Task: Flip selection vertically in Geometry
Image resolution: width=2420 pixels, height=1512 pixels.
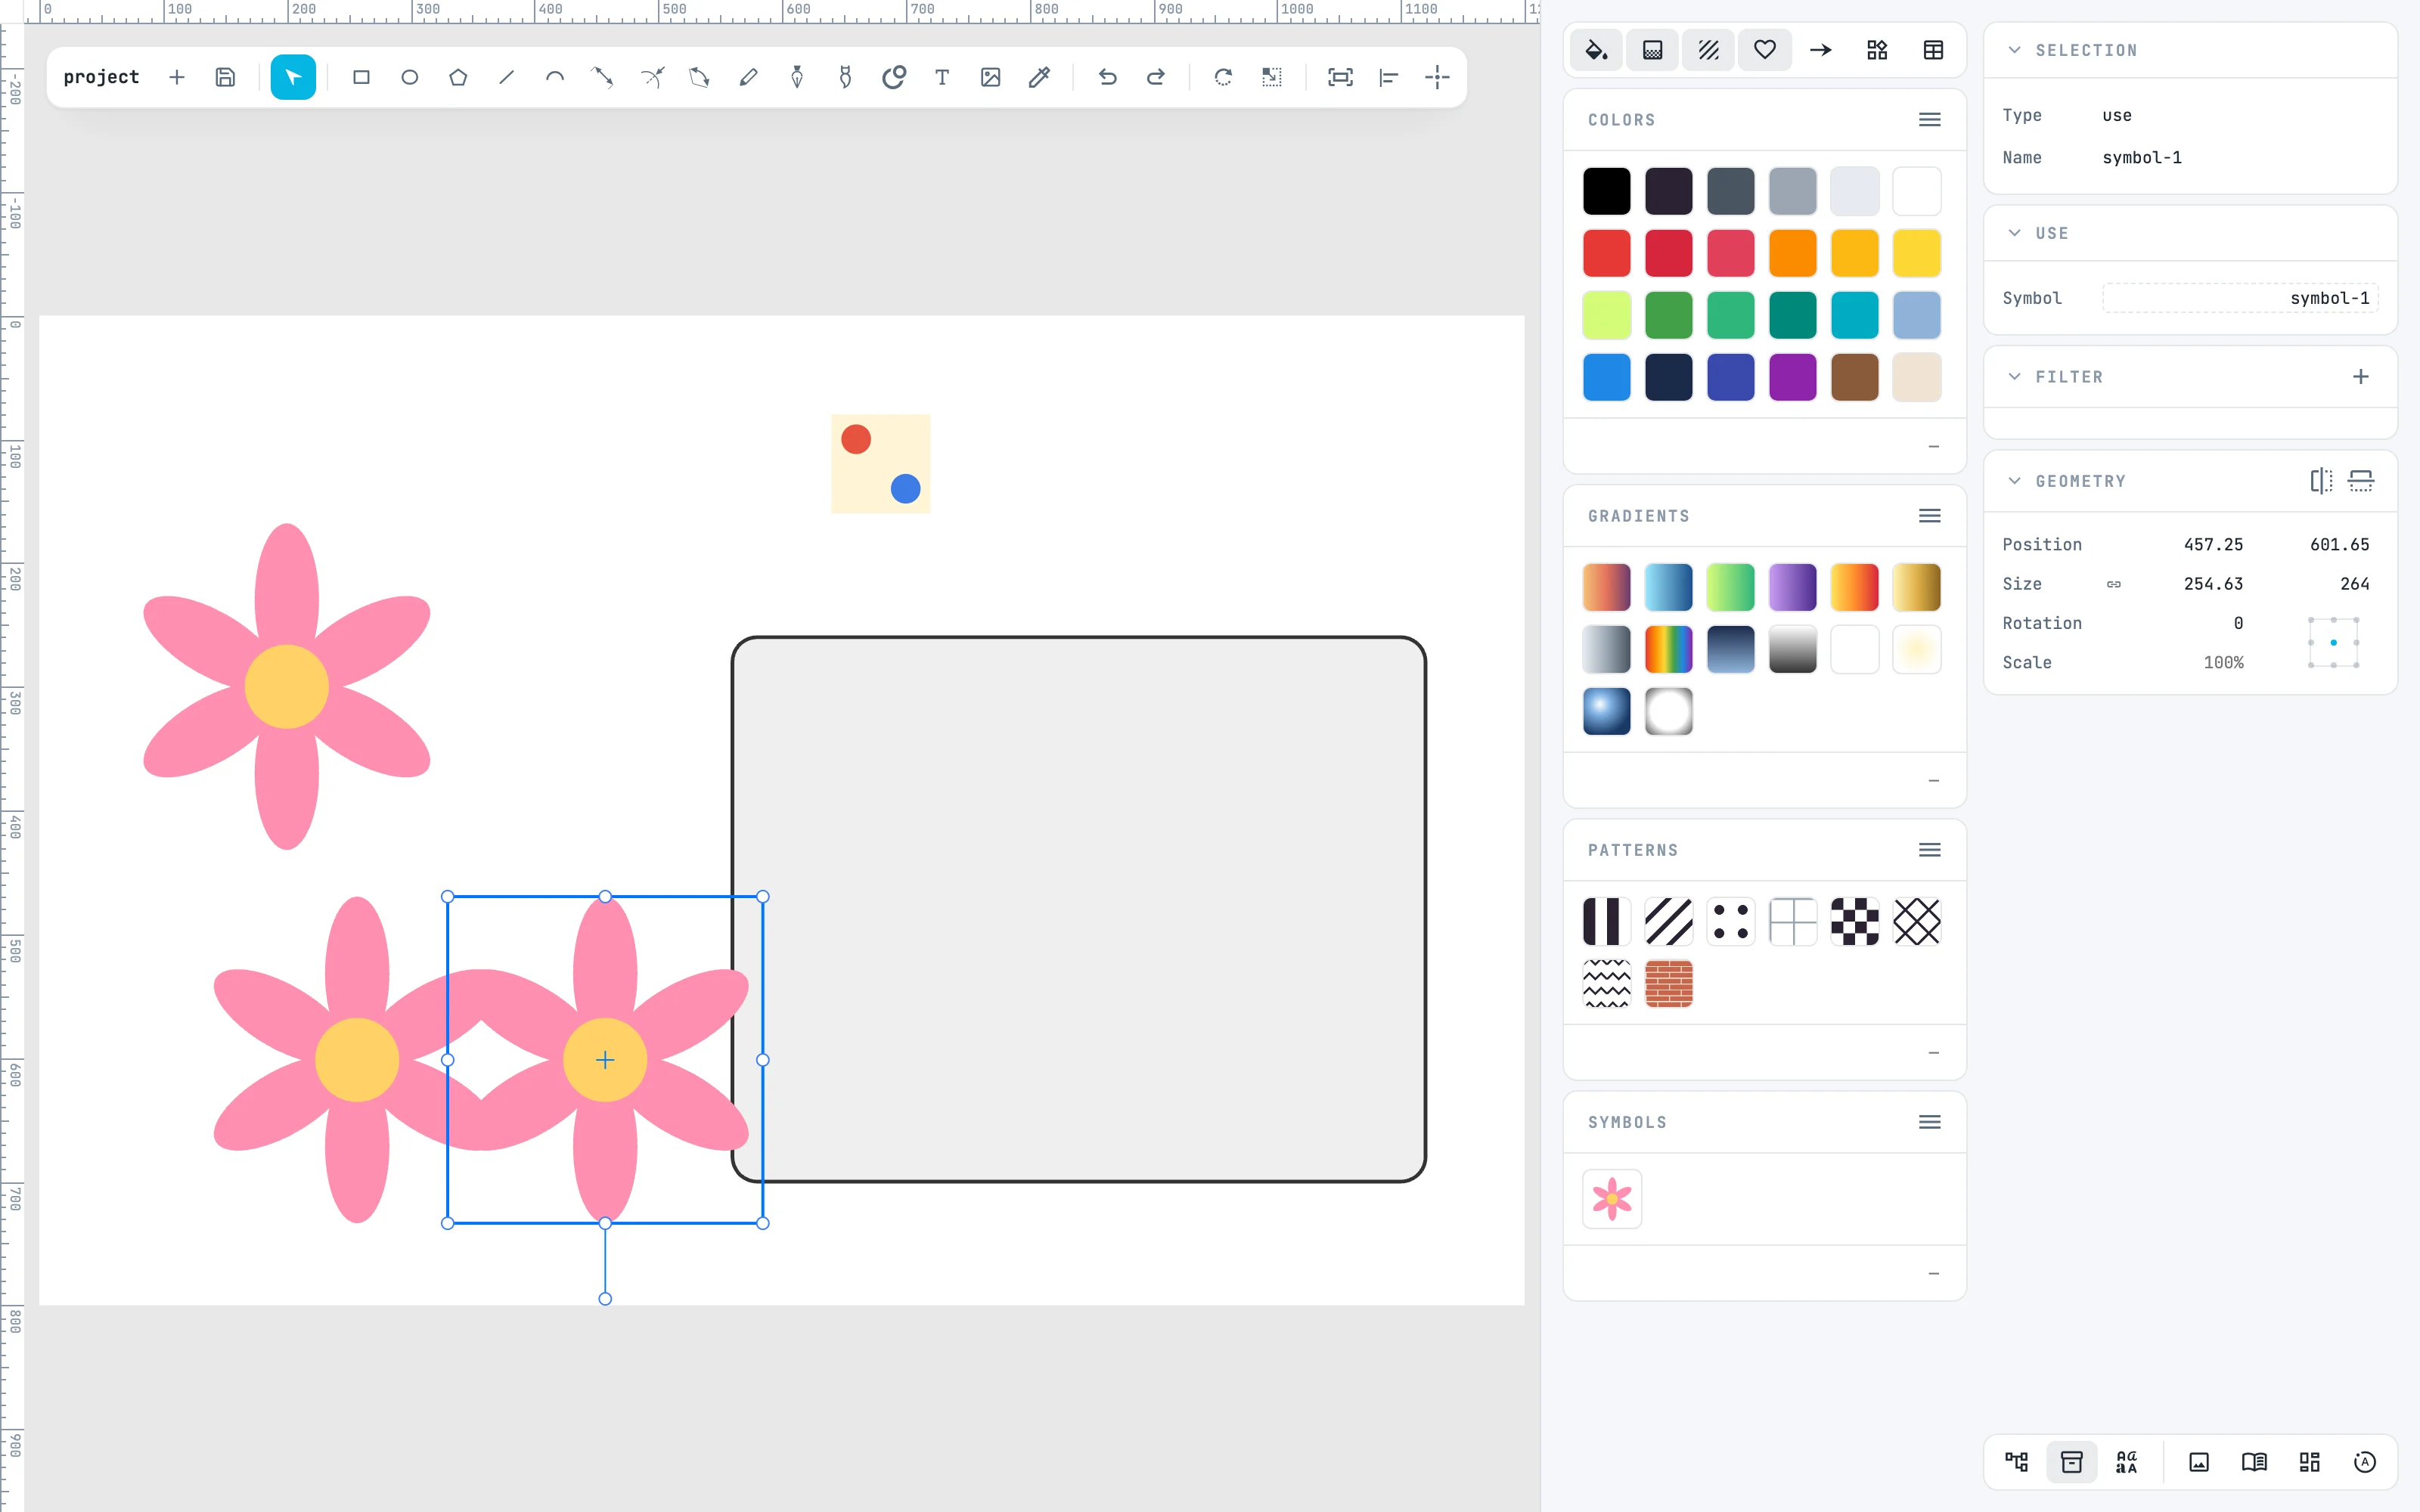Action: click(2361, 481)
